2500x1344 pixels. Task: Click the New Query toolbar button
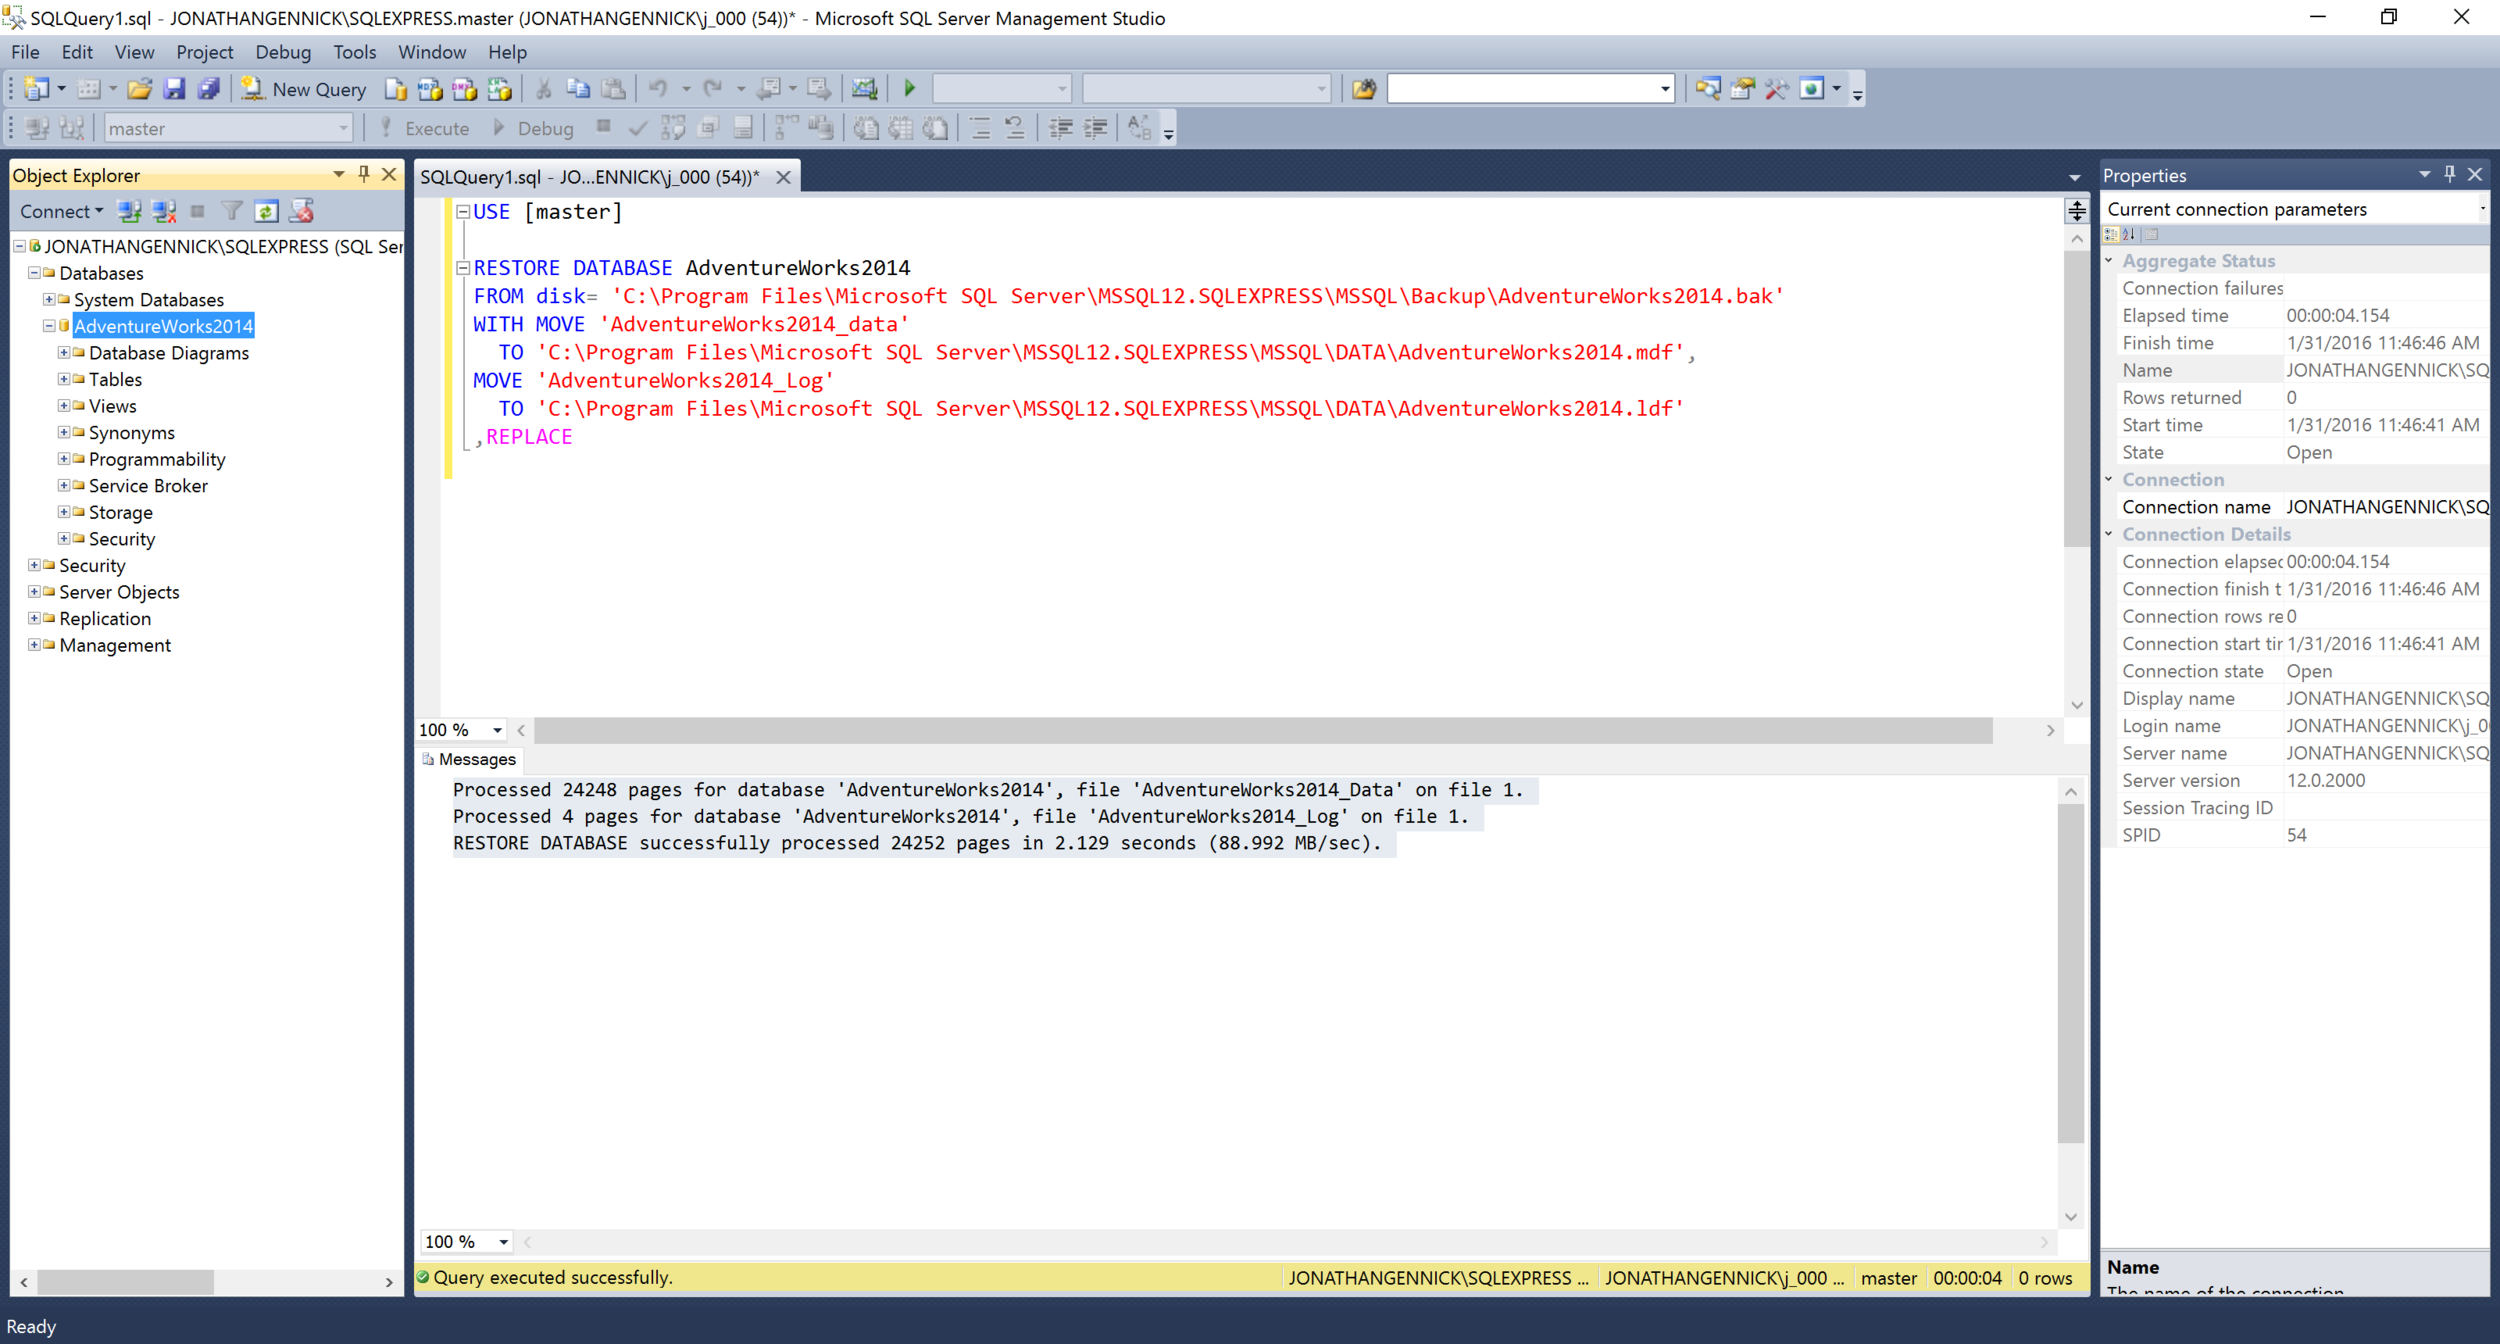pyautogui.click(x=304, y=89)
